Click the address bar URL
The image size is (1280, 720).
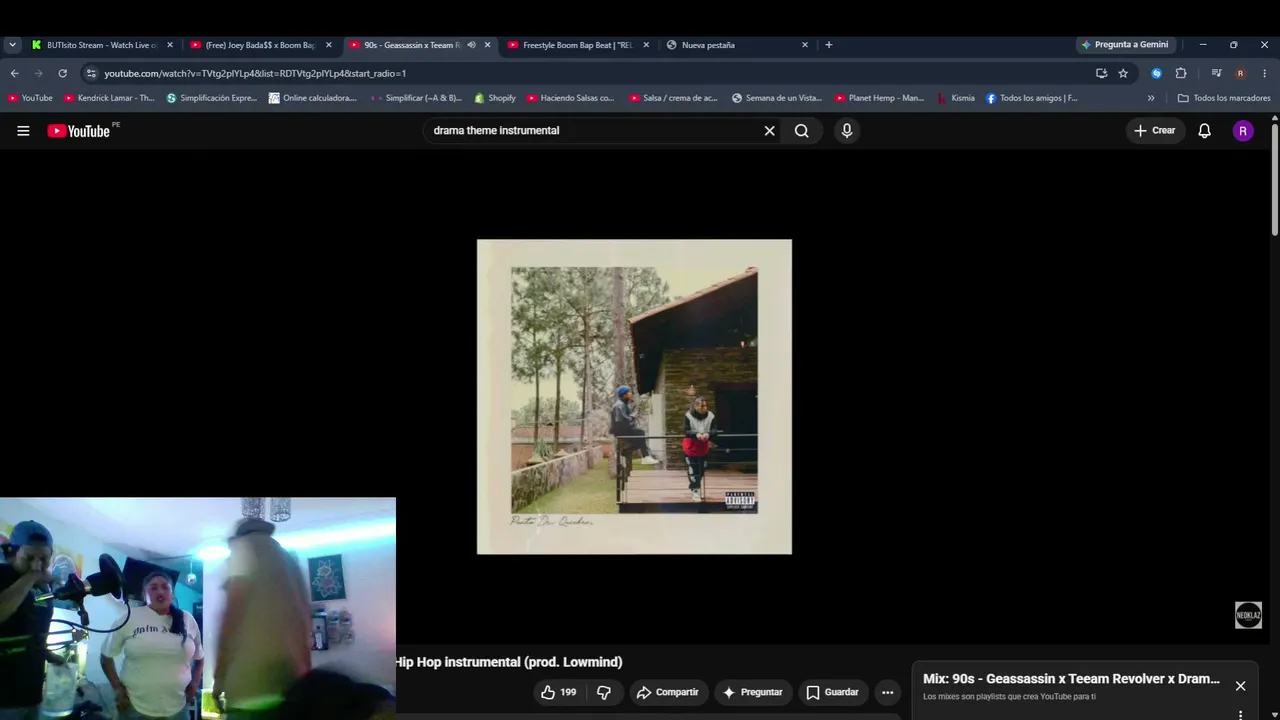255,73
